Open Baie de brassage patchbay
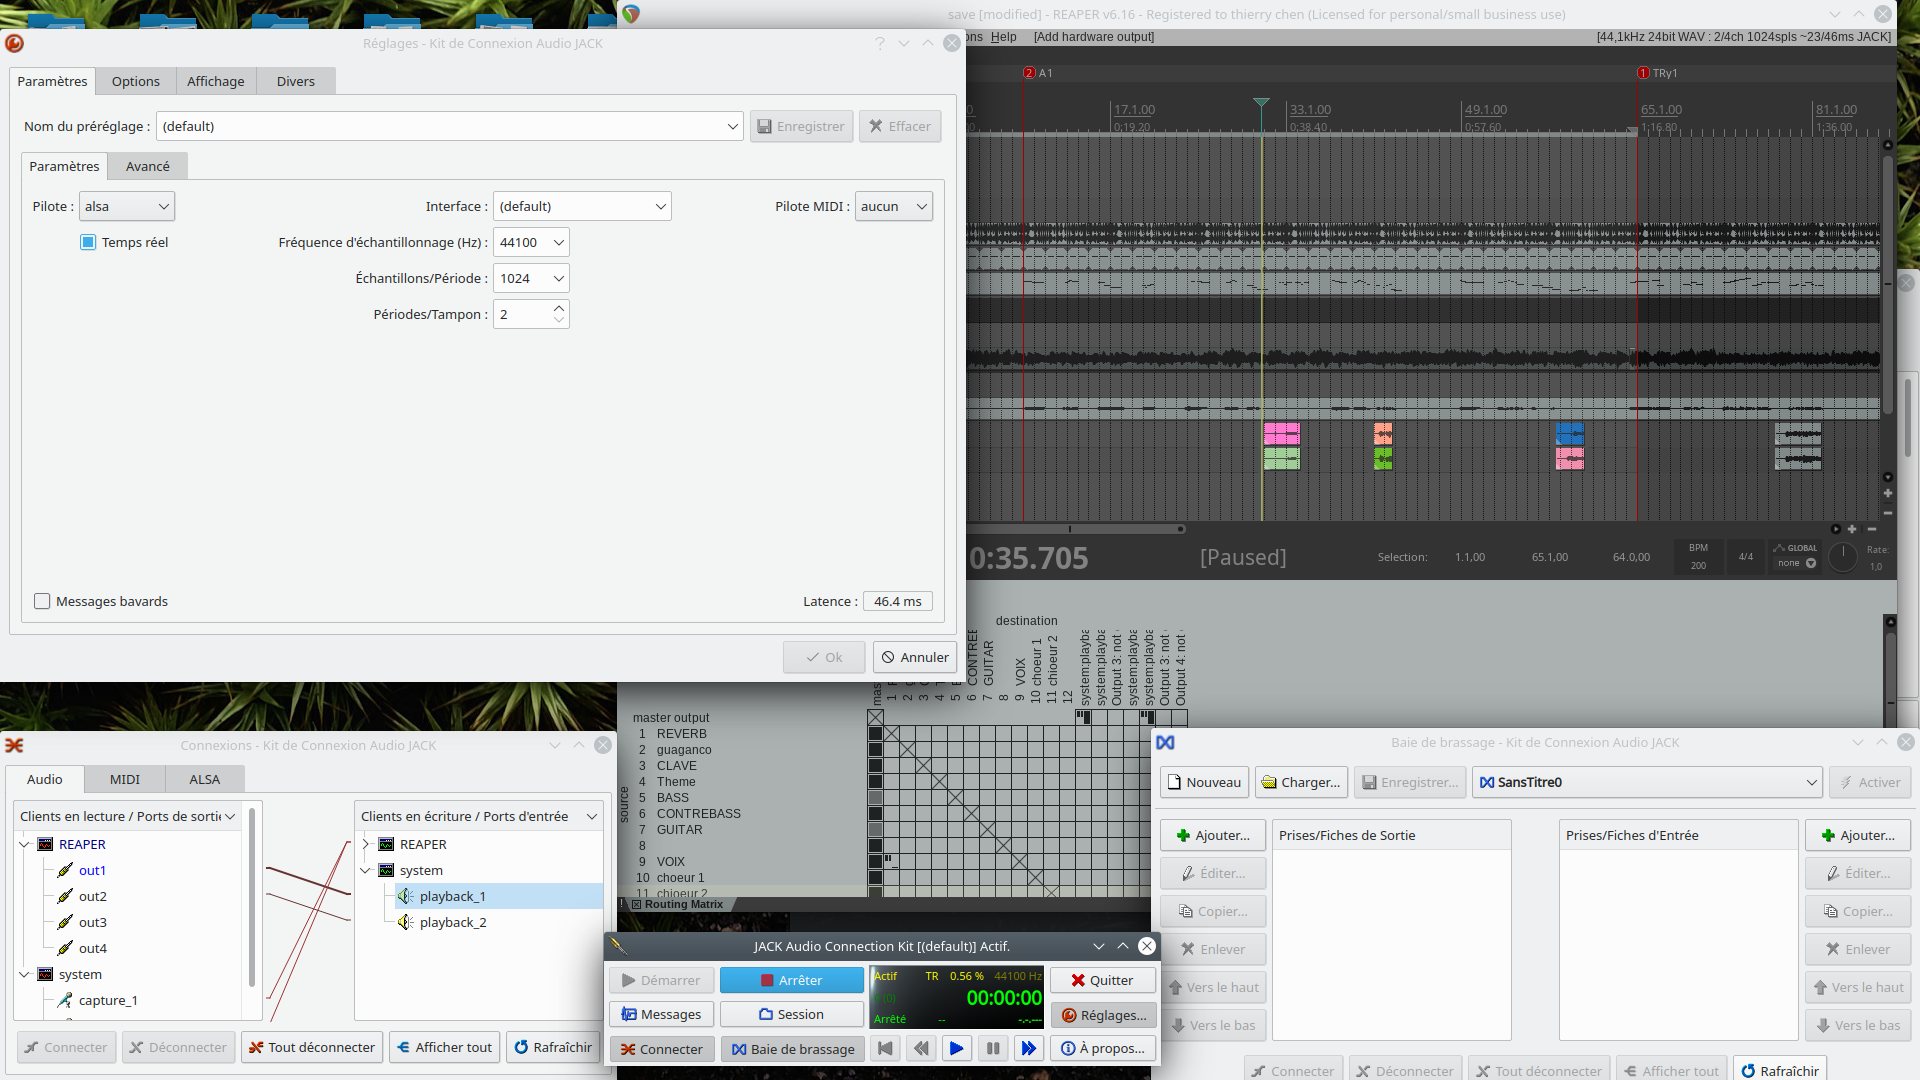The height and width of the screenshot is (1080, 1920). pos(792,1049)
